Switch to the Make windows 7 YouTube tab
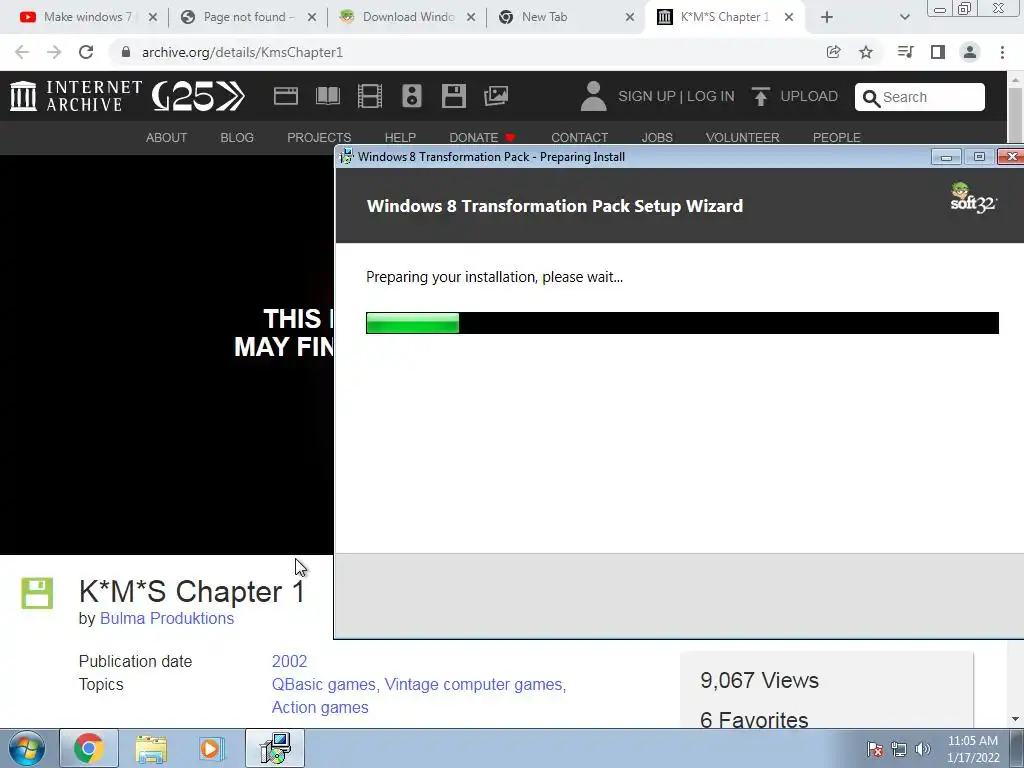The image size is (1024, 768). tap(87, 17)
